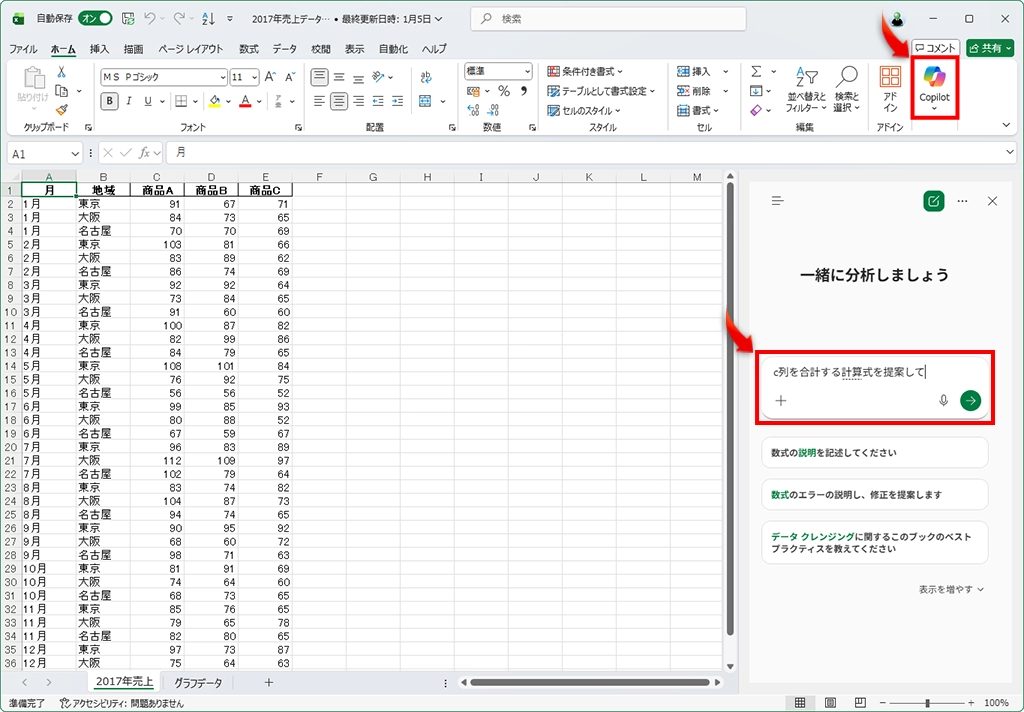Click the AutoSum sigma icon
Image resolution: width=1024 pixels, height=712 pixels.
pyautogui.click(x=756, y=72)
